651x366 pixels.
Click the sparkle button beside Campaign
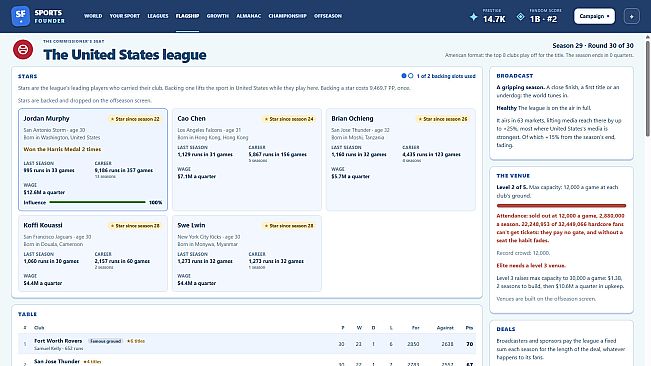coord(631,16)
